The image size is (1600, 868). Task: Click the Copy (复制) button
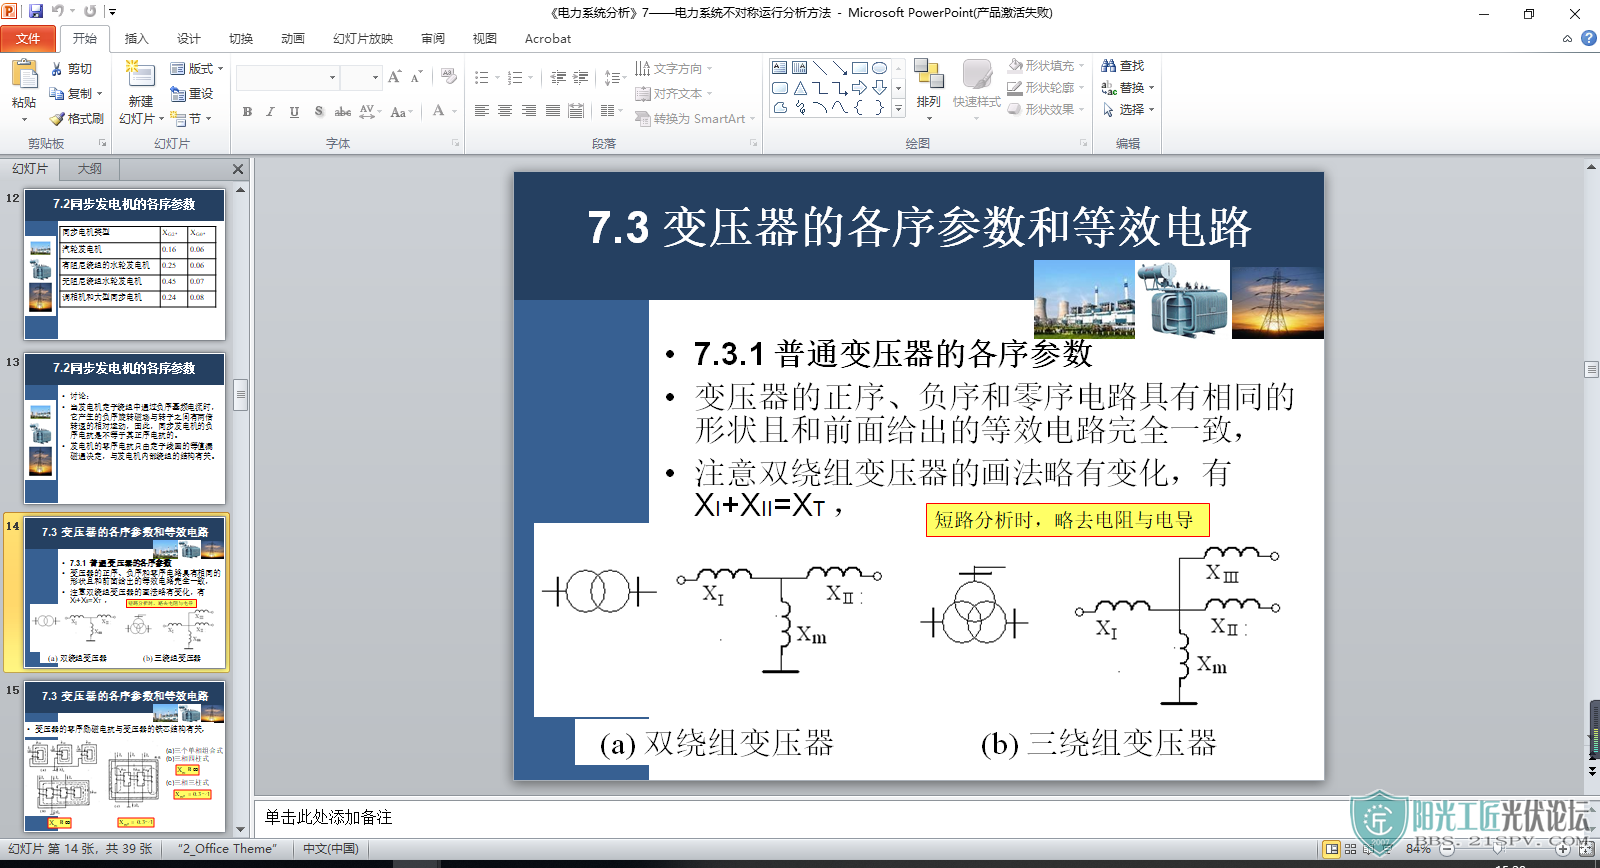[75, 93]
